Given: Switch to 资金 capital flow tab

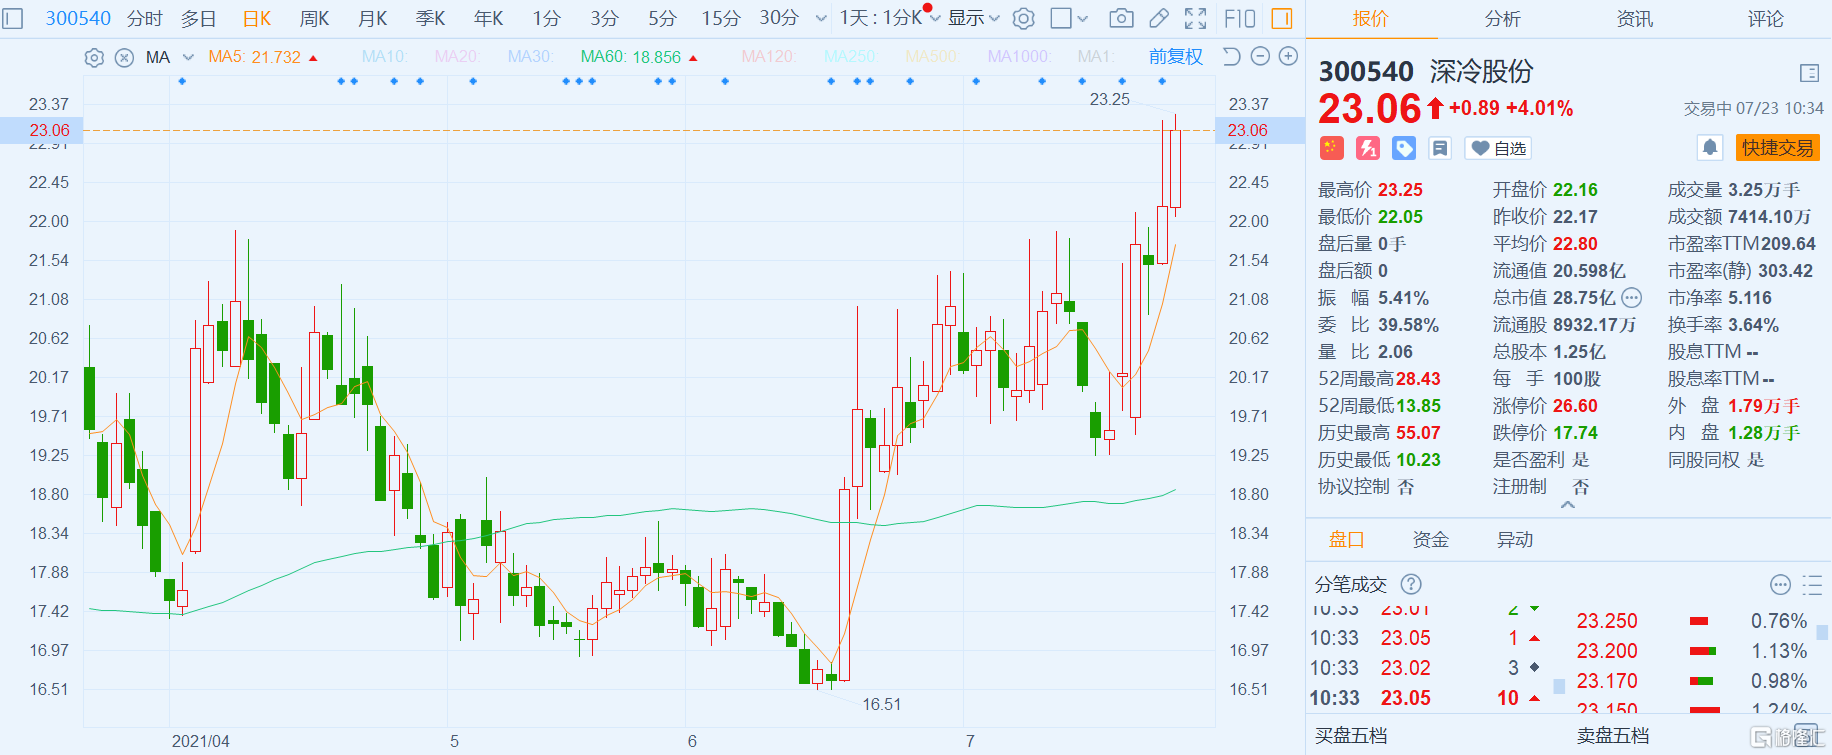Looking at the screenshot, I should click(1430, 540).
